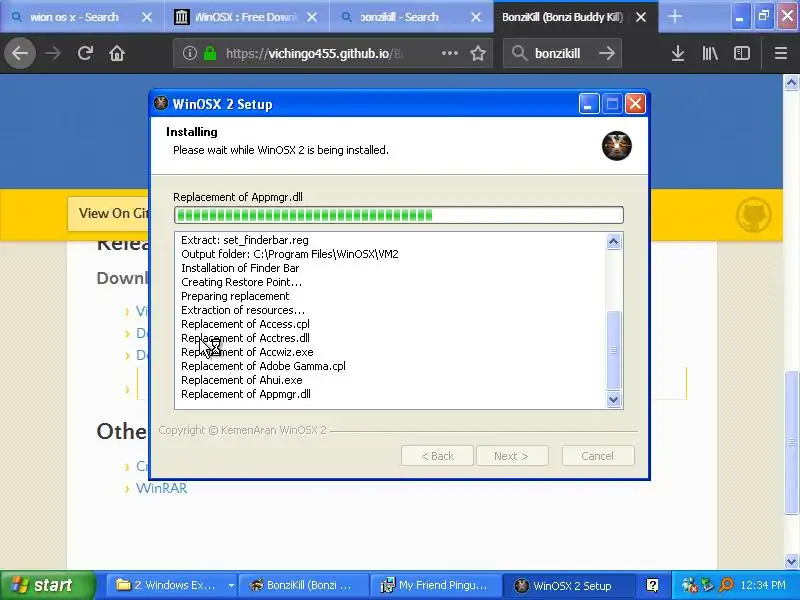Click the Back button in setup

[x=437, y=456]
